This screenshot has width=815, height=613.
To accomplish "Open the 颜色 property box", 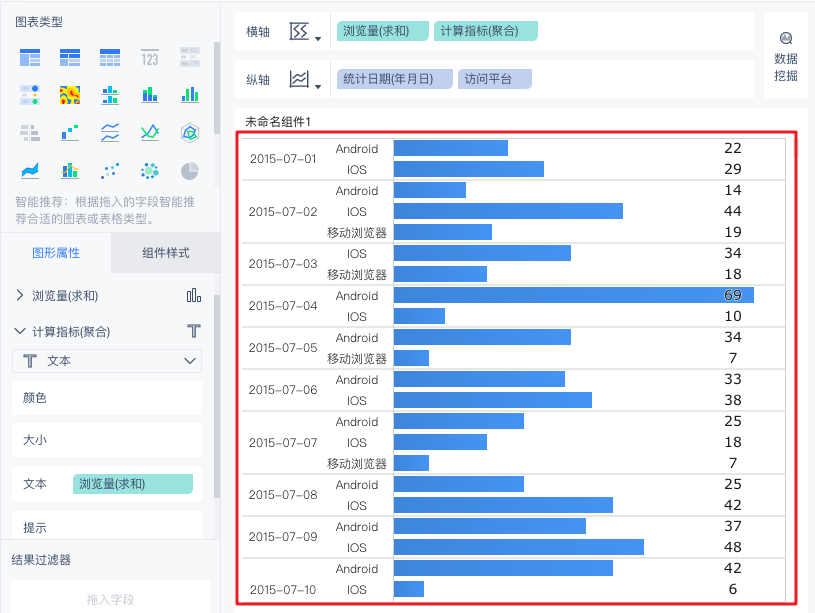I will tap(107, 398).
